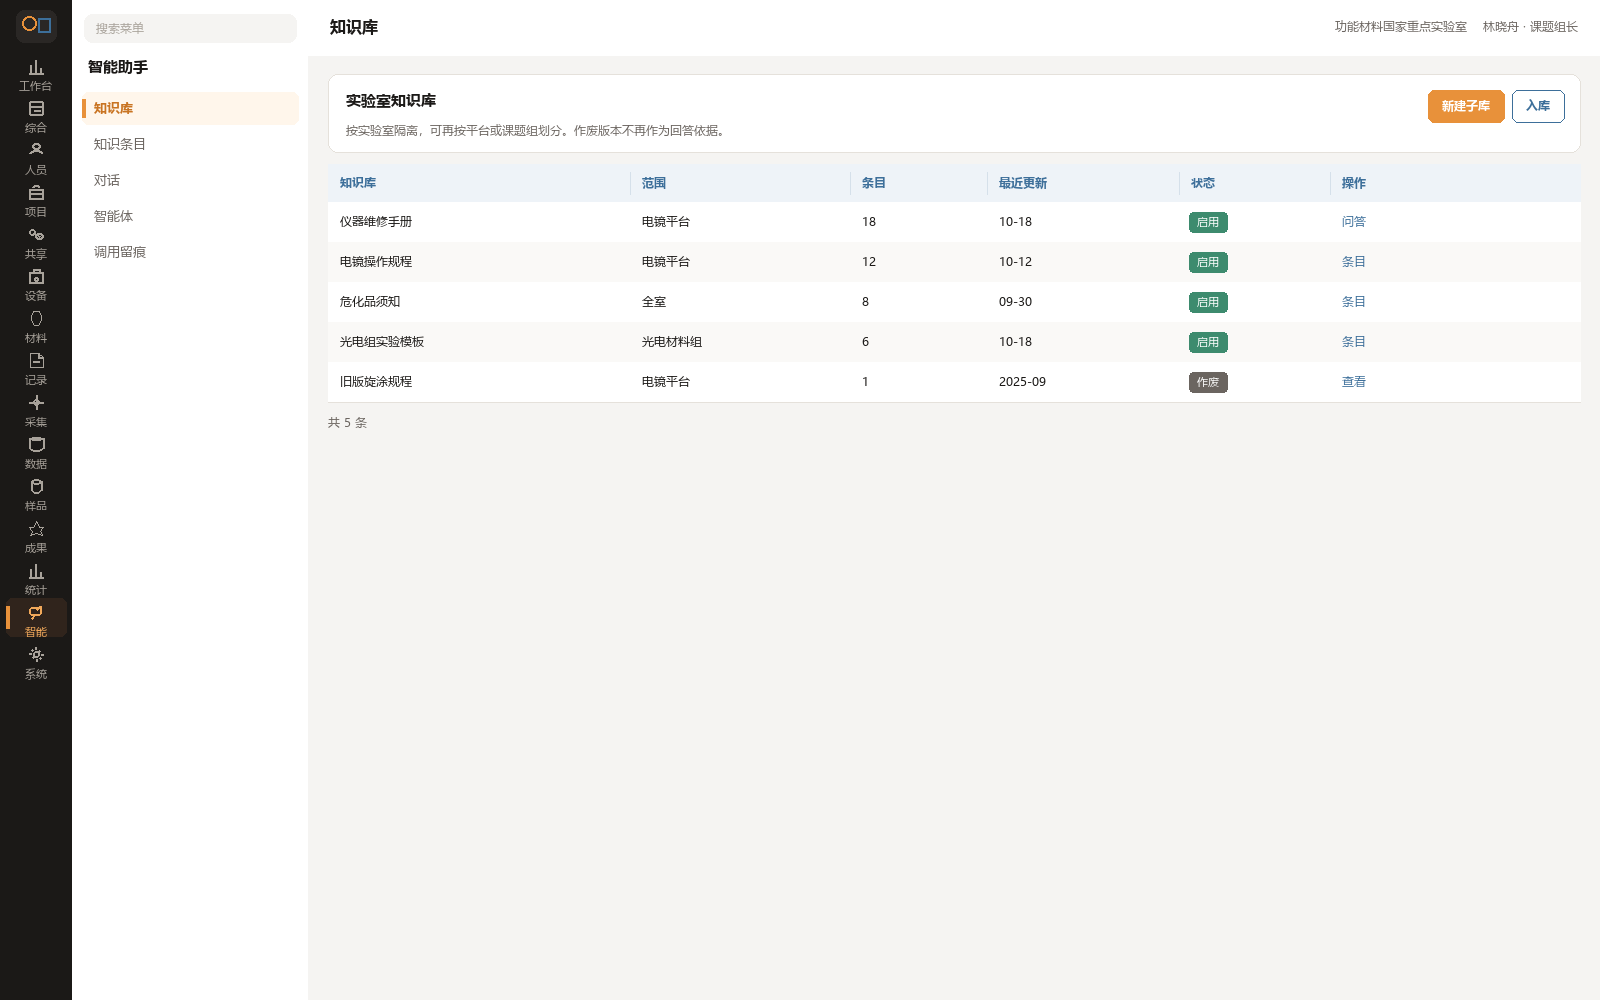Screen dimensions: 1600x1000
Task: Click the app logo icon
Action: (x=36, y=25)
